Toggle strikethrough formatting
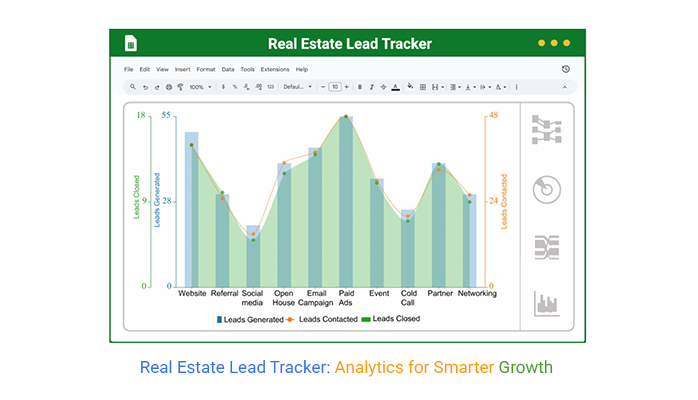Screen dimensions: 698x400 click(x=383, y=87)
